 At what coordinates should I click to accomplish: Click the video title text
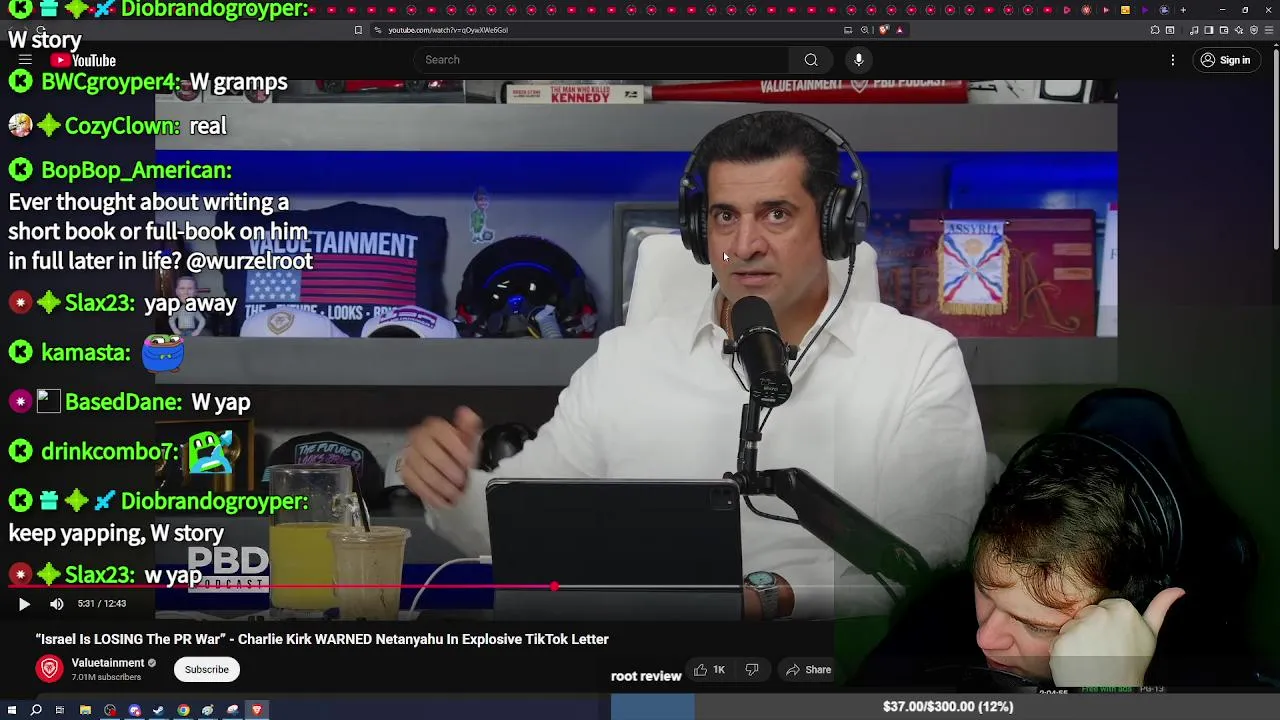coord(322,639)
